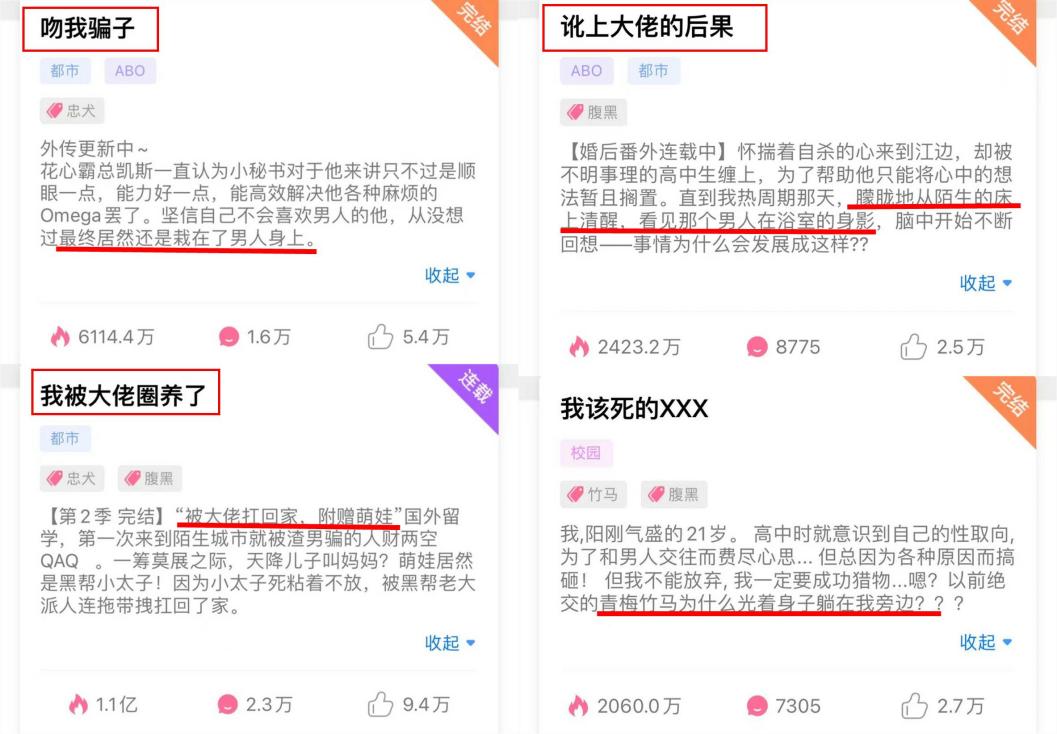1057x734 pixels.
Task: Click the comment bubble icon showing 1.6万
Action: 229,336
